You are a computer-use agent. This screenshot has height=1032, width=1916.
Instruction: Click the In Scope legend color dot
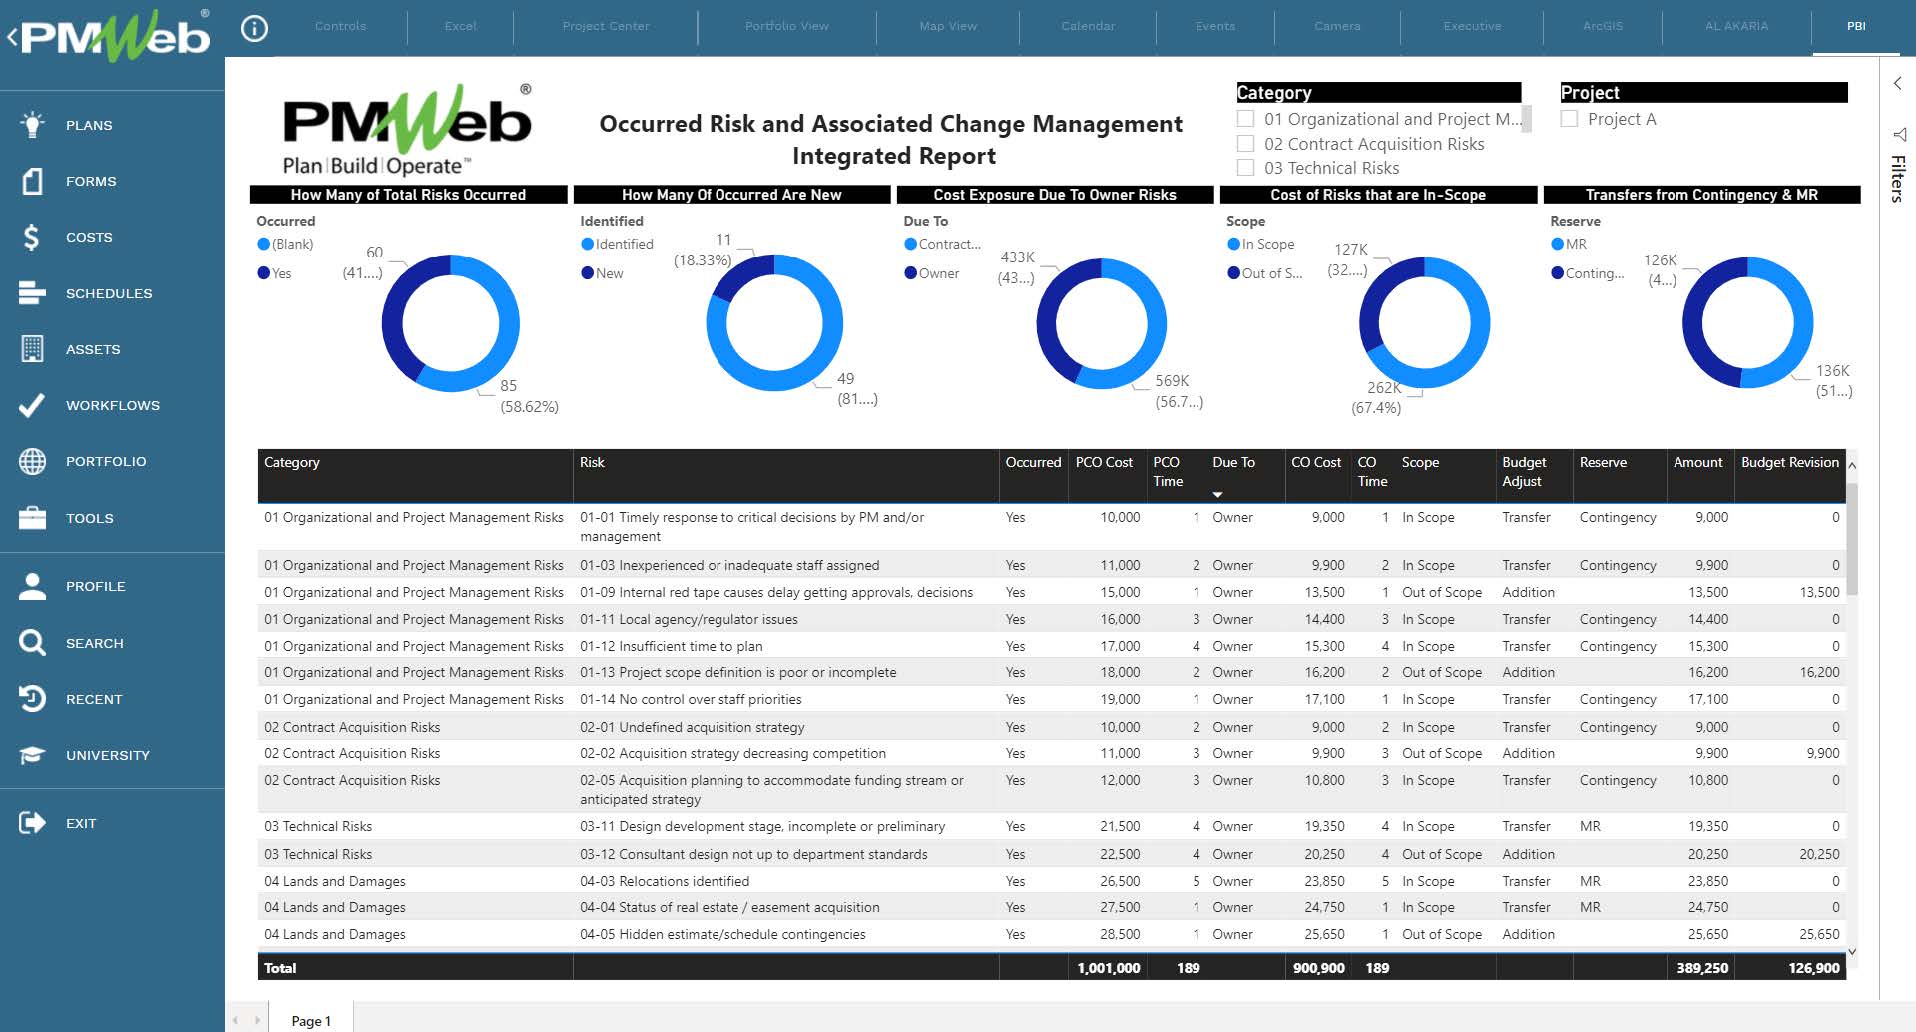(x=1234, y=244)
